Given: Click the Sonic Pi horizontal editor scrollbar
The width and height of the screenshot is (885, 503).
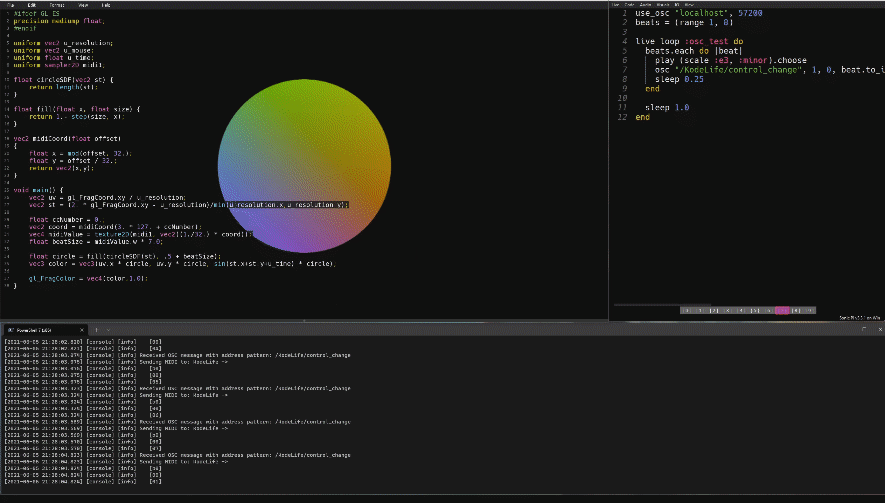Looking at the screenshot, I should [x=663, y=305].
